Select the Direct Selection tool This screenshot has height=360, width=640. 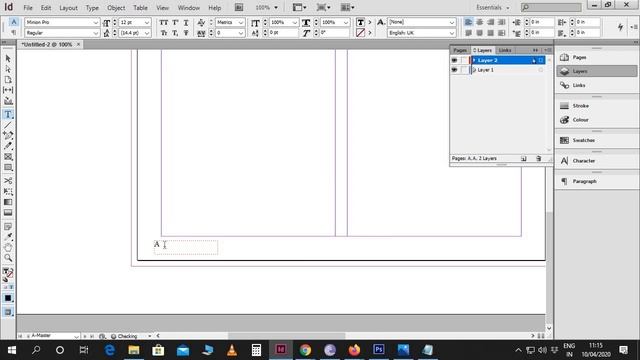(x=8, y=69)
